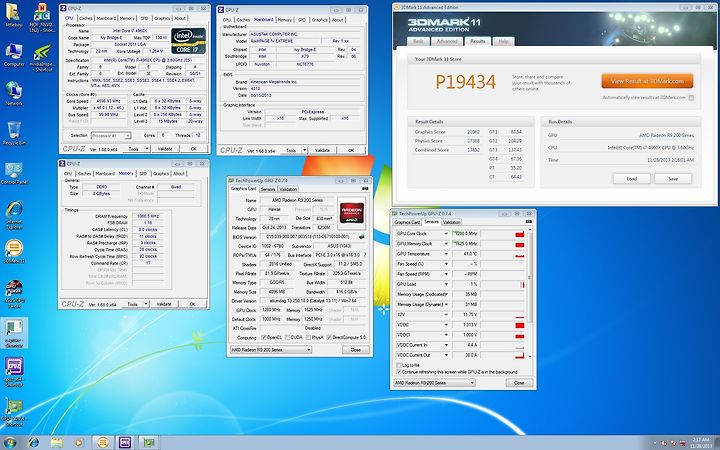This screenshot has height=450, width=720.
Task: Click the camera screenshot icon in GPU-Z Graphics Card window
Action: coord(365,189)
